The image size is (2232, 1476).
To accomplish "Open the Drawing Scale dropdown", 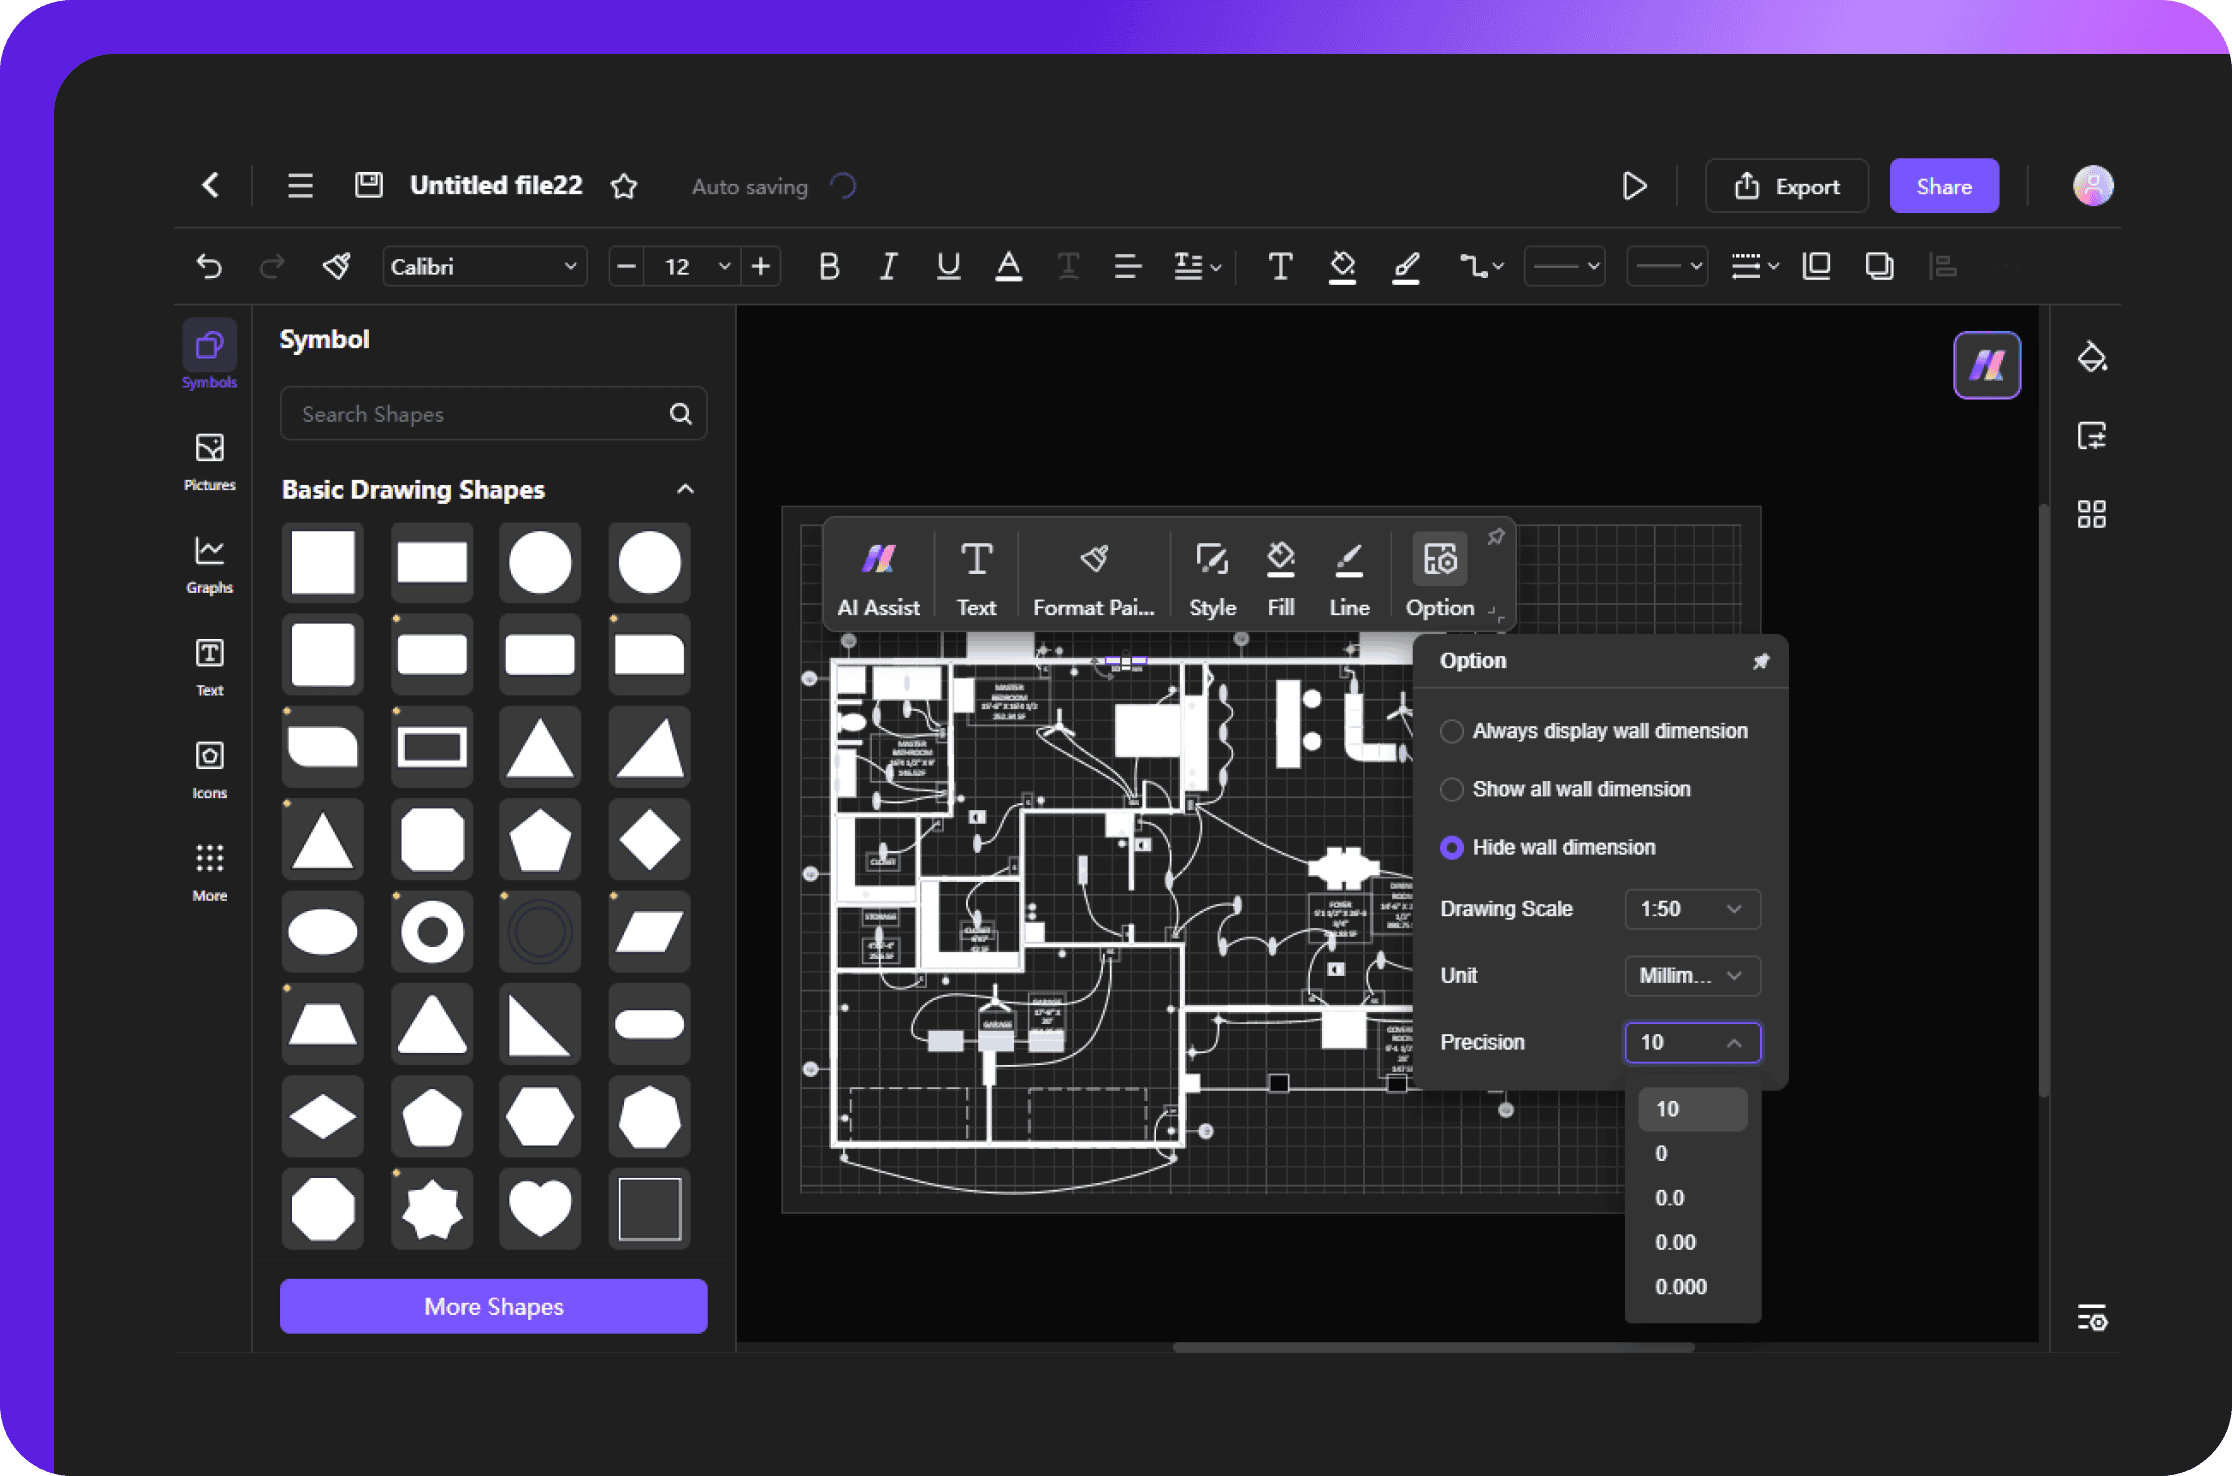I will click(1691, 909).
